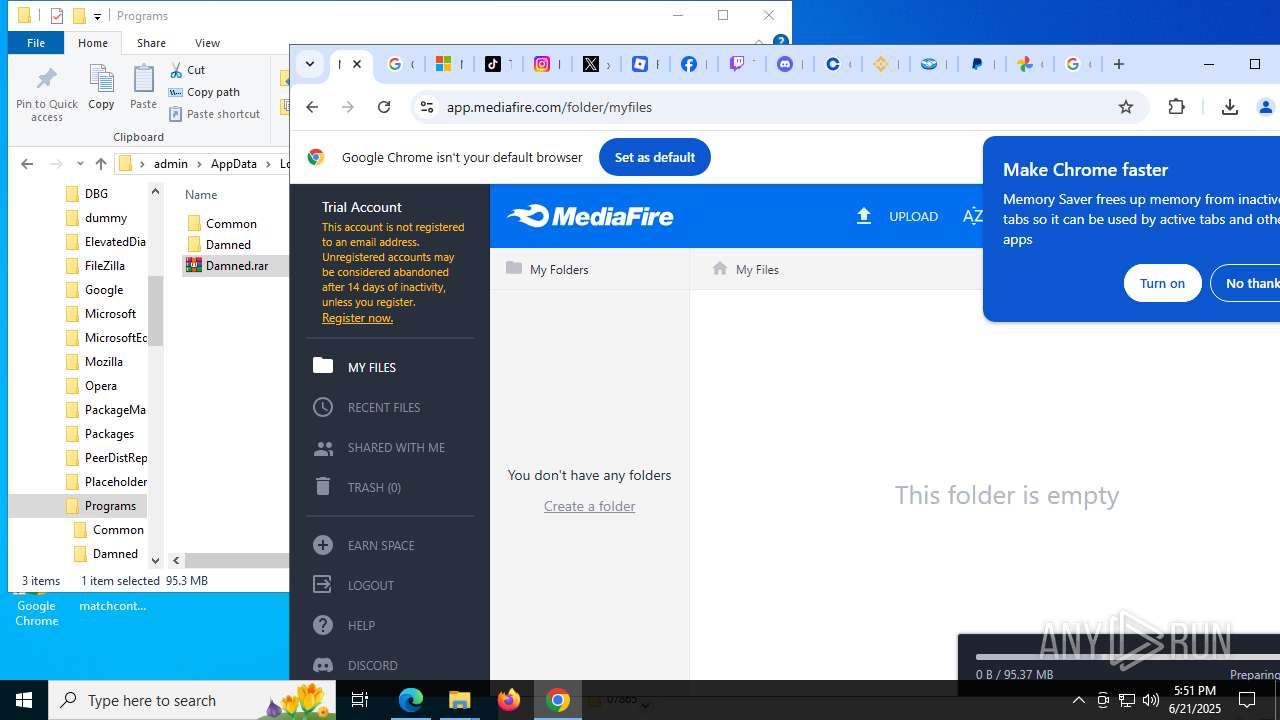Click My Files breadcrumb home icon
Screen dimensions: 1280x720
click(720, 268)
